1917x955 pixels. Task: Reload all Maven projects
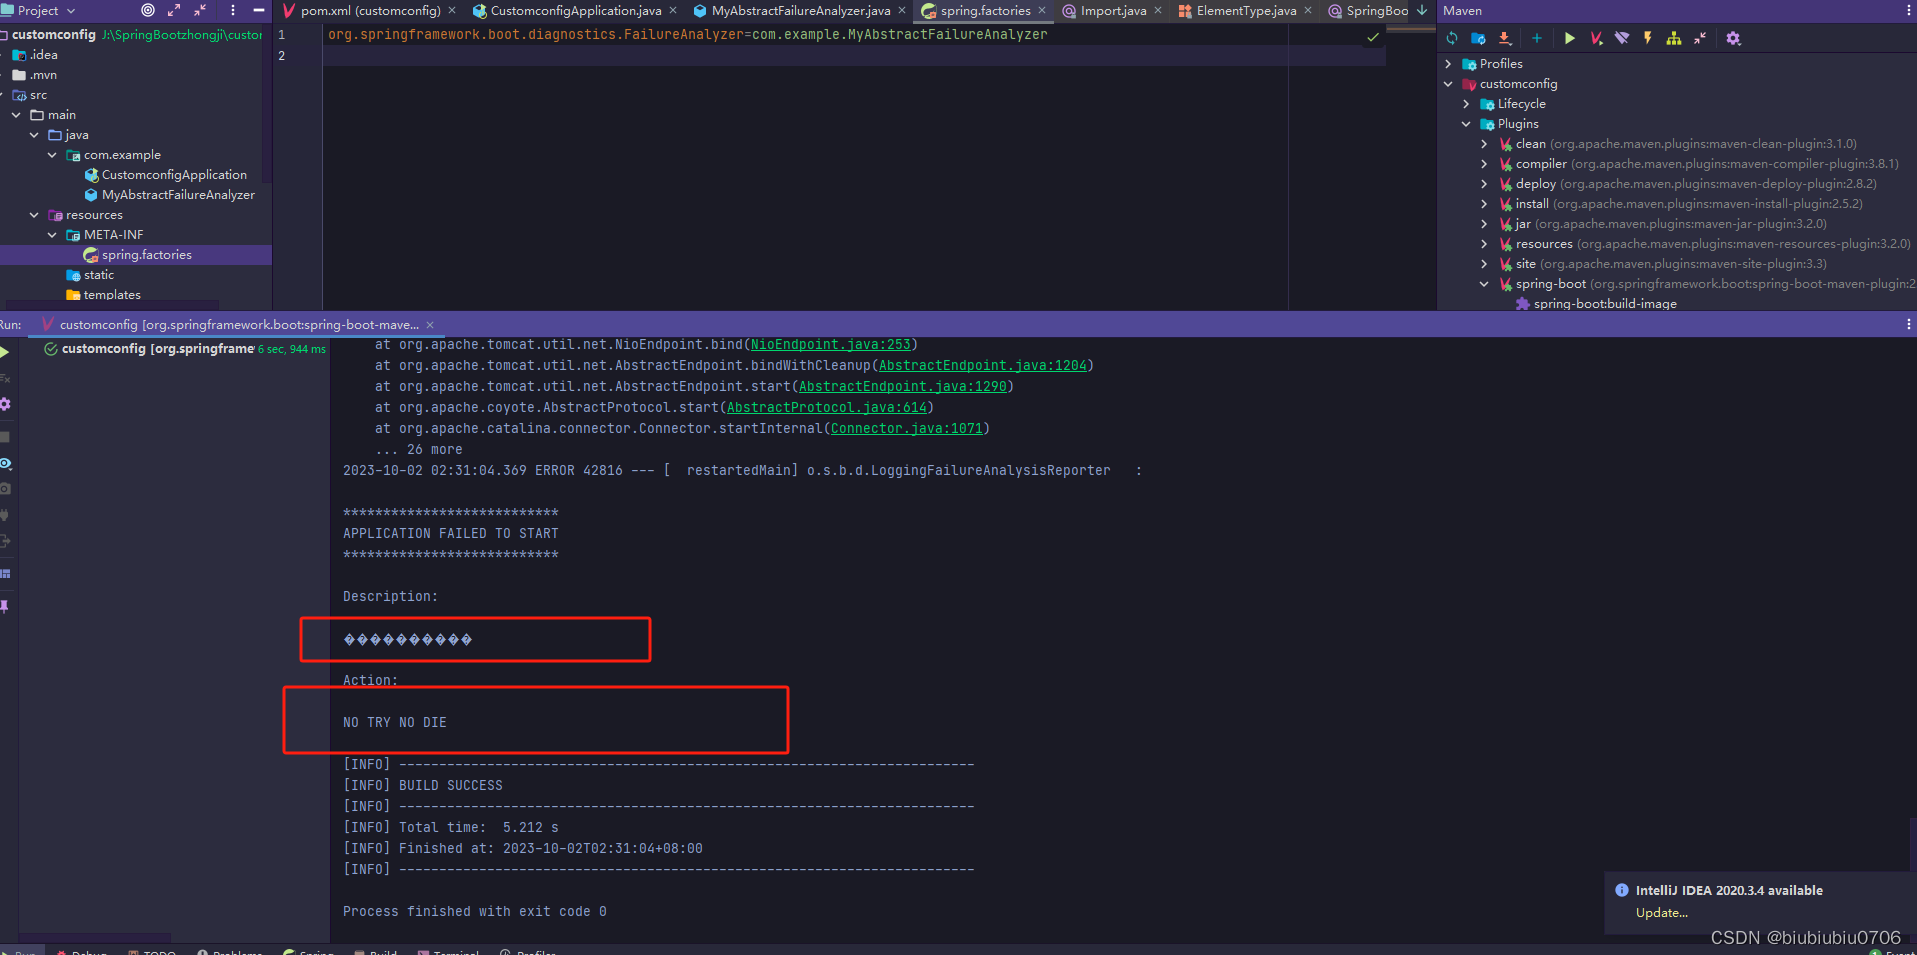tap(1451, 38)
